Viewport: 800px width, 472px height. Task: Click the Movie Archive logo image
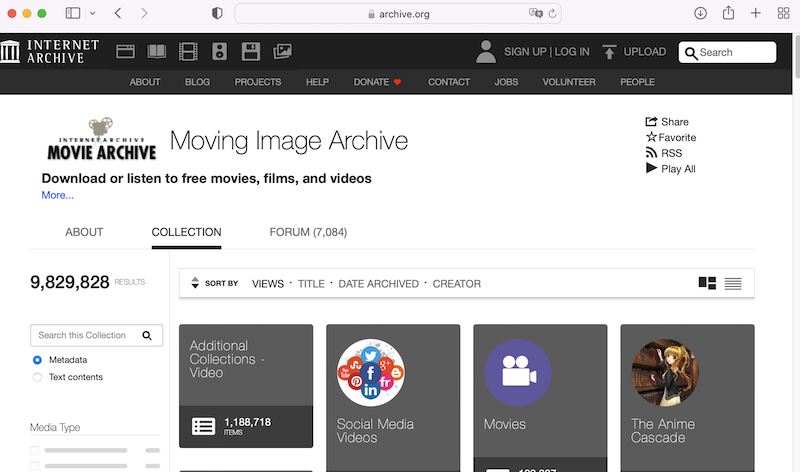[x=101, y=139]
